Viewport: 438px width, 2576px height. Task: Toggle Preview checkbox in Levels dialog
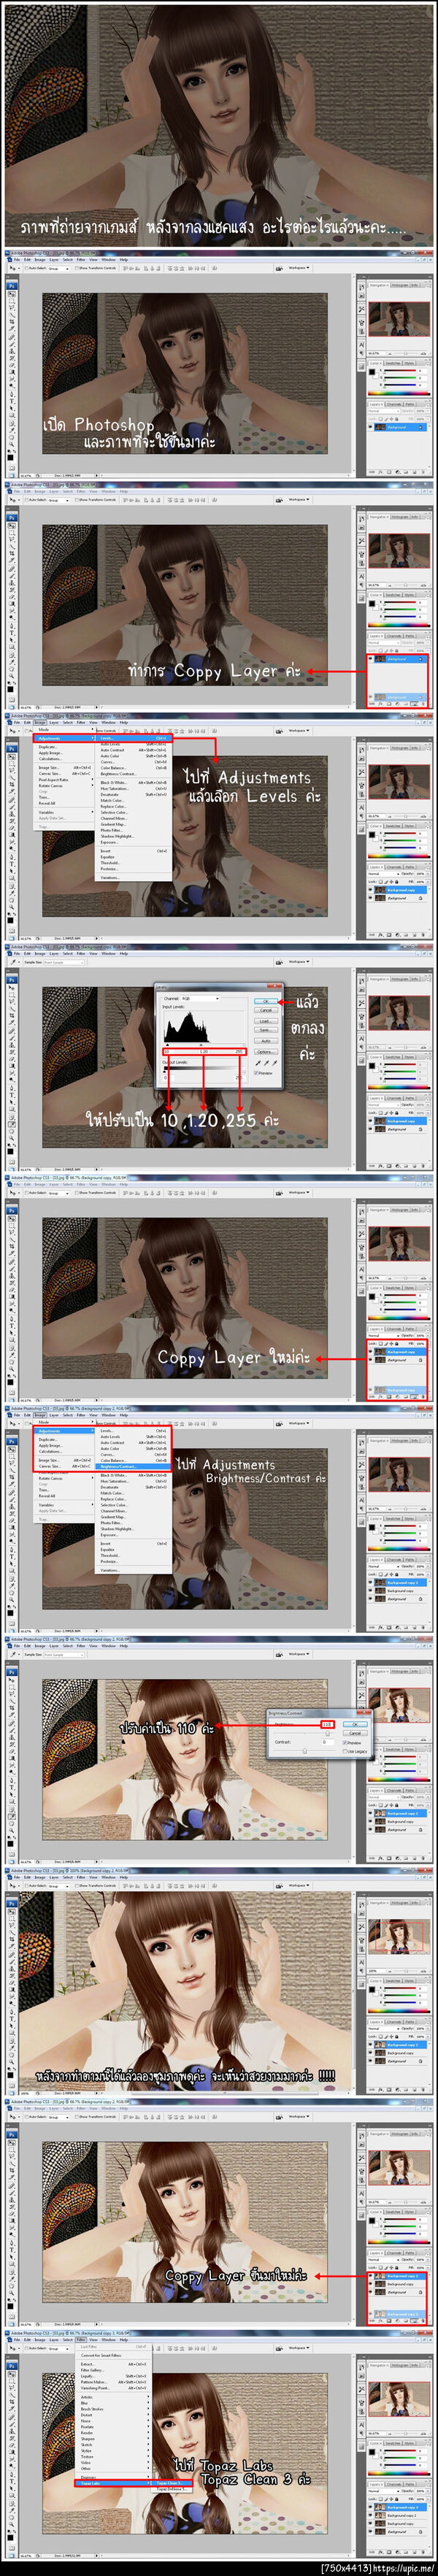(256, 1073)
